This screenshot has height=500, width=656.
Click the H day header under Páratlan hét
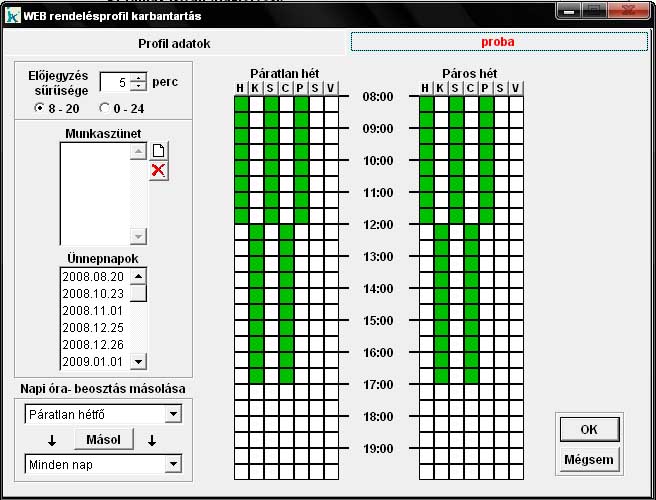pyautogui.click(x=240, y=89)
